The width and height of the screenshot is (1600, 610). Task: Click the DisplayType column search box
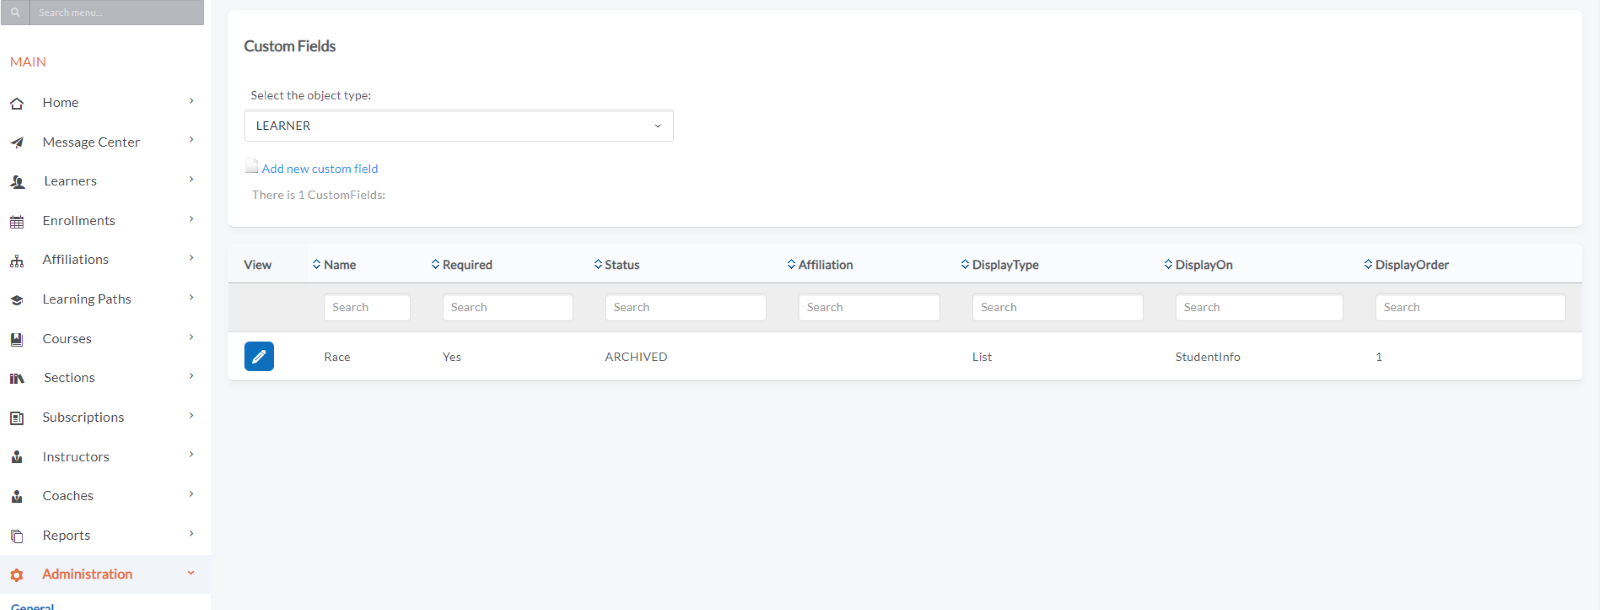pyautogui.click(x=1057, y=307)
